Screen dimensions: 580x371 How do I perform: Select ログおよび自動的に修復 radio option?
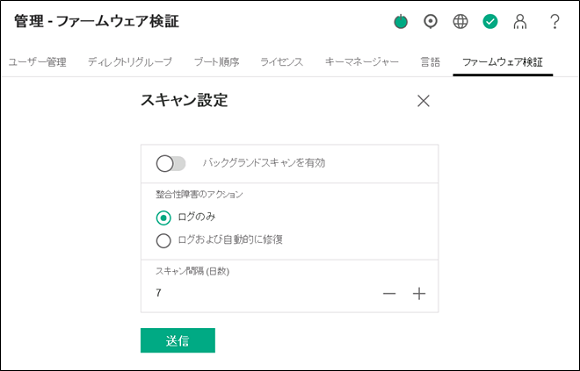tap(163, 240)
